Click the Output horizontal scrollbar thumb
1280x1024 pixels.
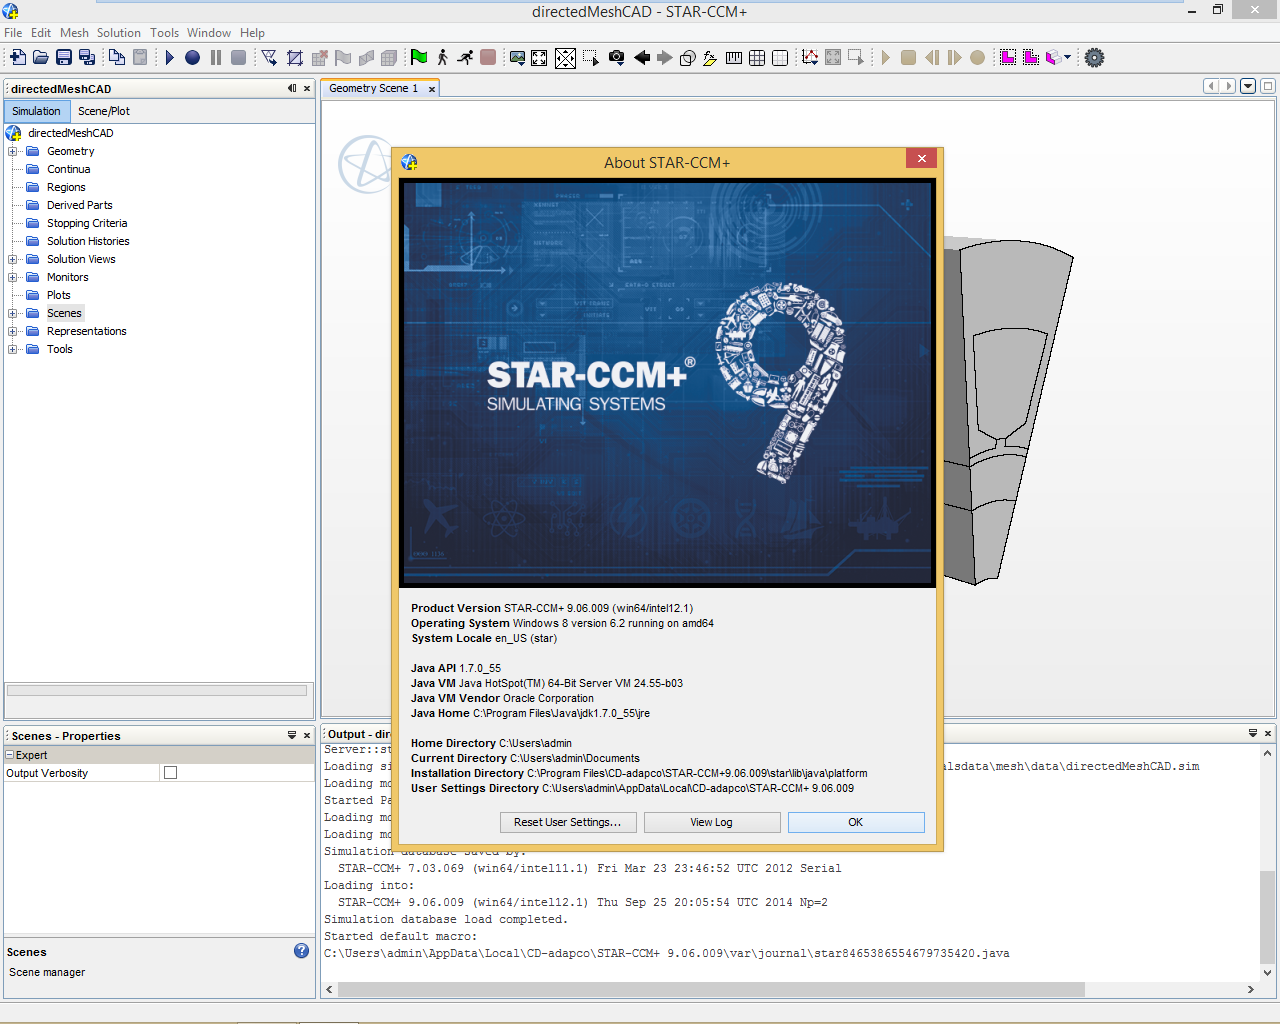[x=711, y=989]
